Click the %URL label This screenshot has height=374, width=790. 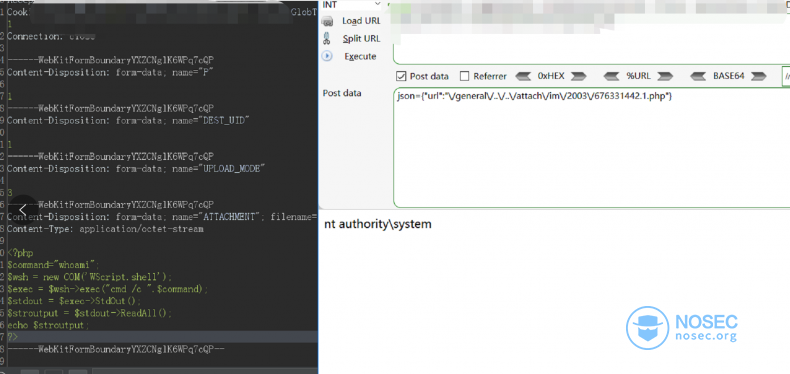[638, 76]
